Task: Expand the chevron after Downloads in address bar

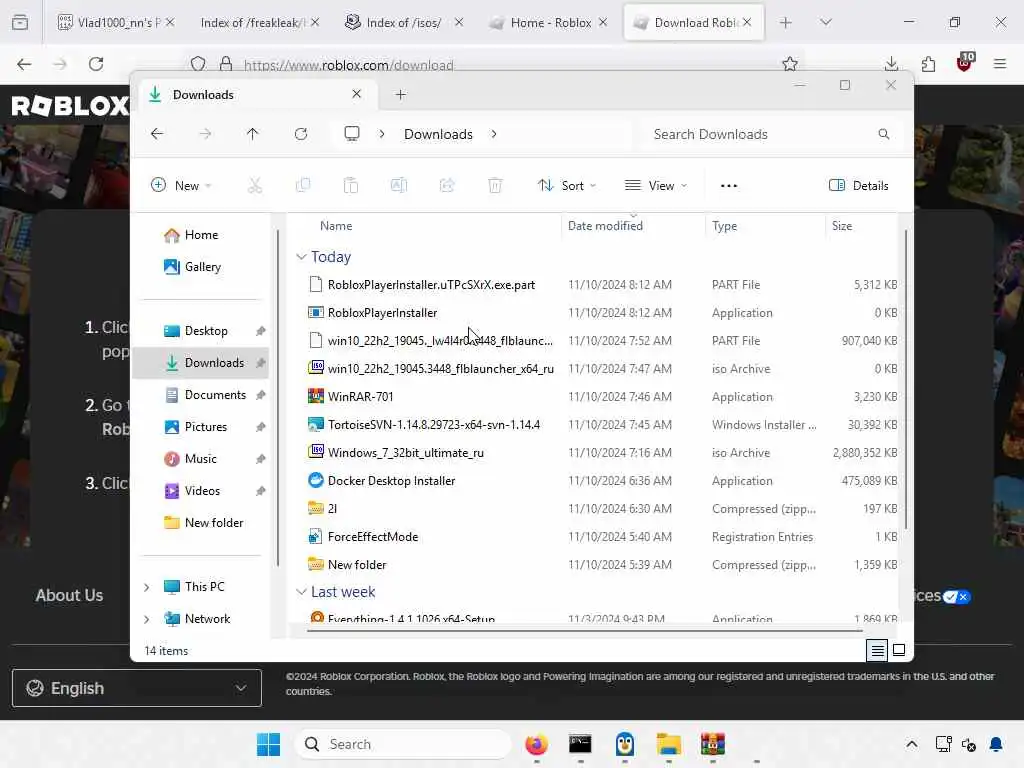Action: click(x=494, y=134)
